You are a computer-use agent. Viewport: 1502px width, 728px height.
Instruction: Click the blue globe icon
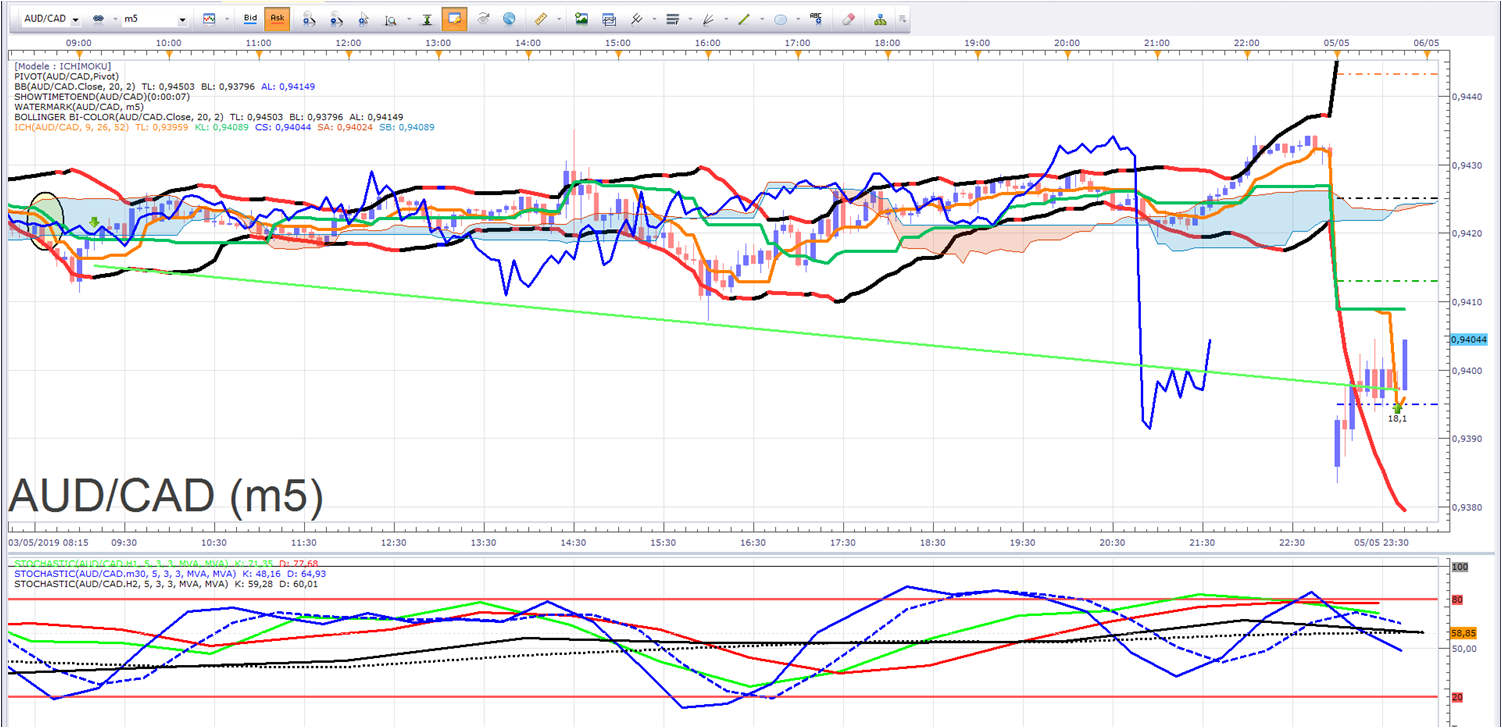(509, 19)
